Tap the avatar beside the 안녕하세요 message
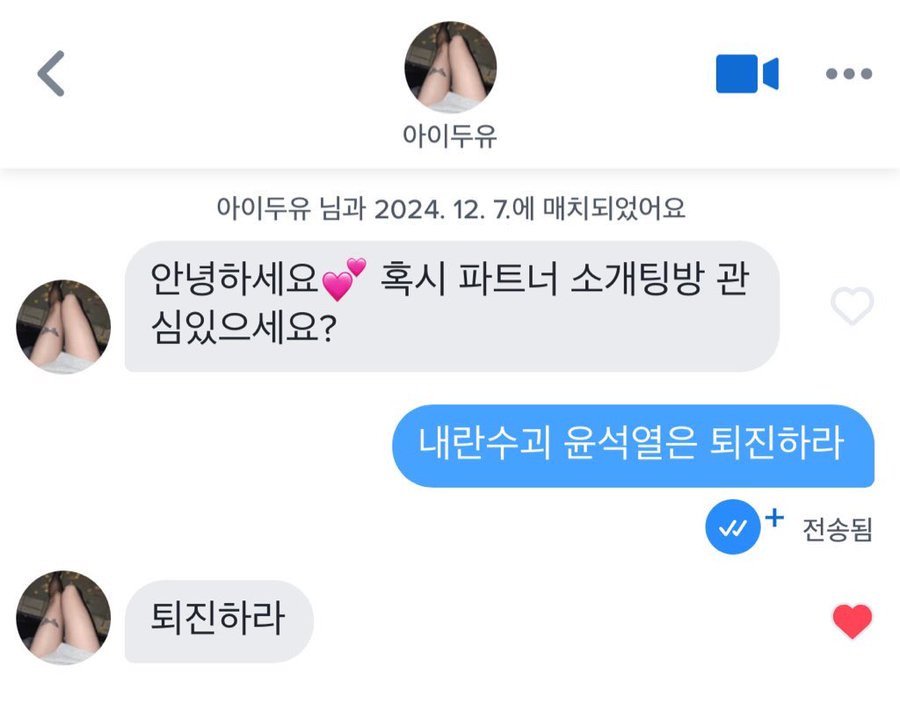Image resolution: width=900 pixels, height=726 pixels. (63, 327)
